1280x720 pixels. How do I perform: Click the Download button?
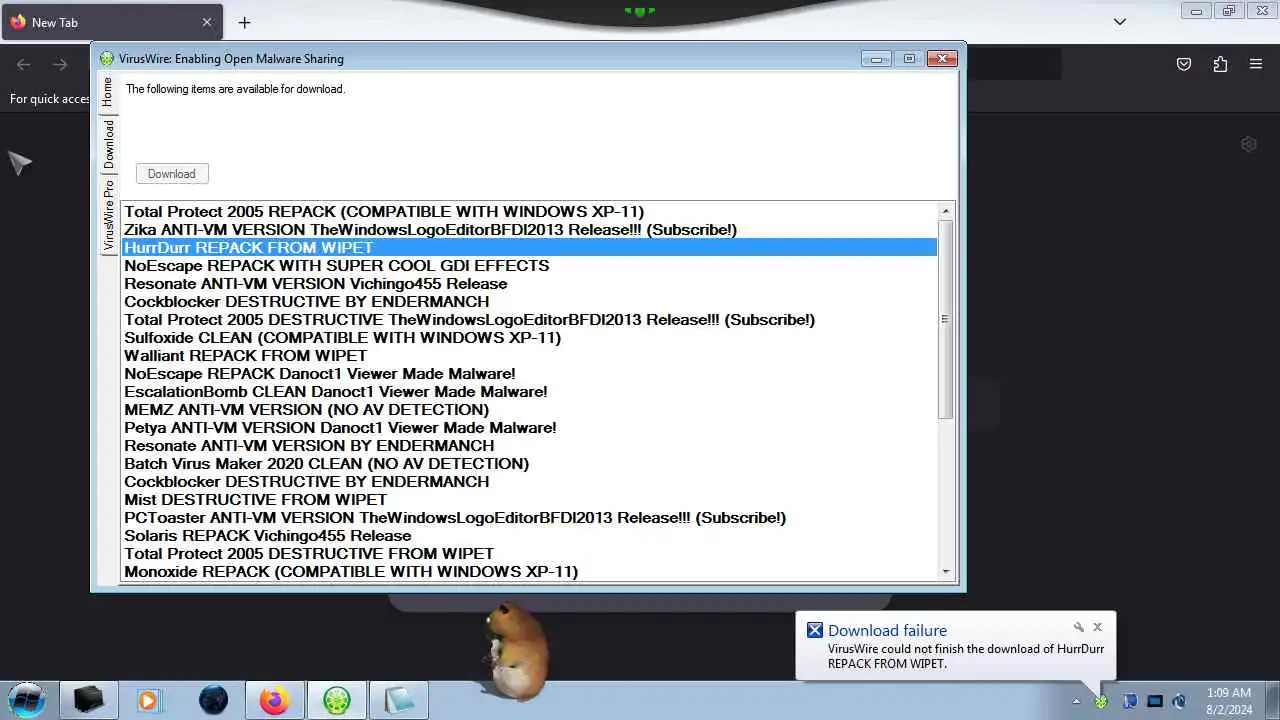(x=172, y=174)
